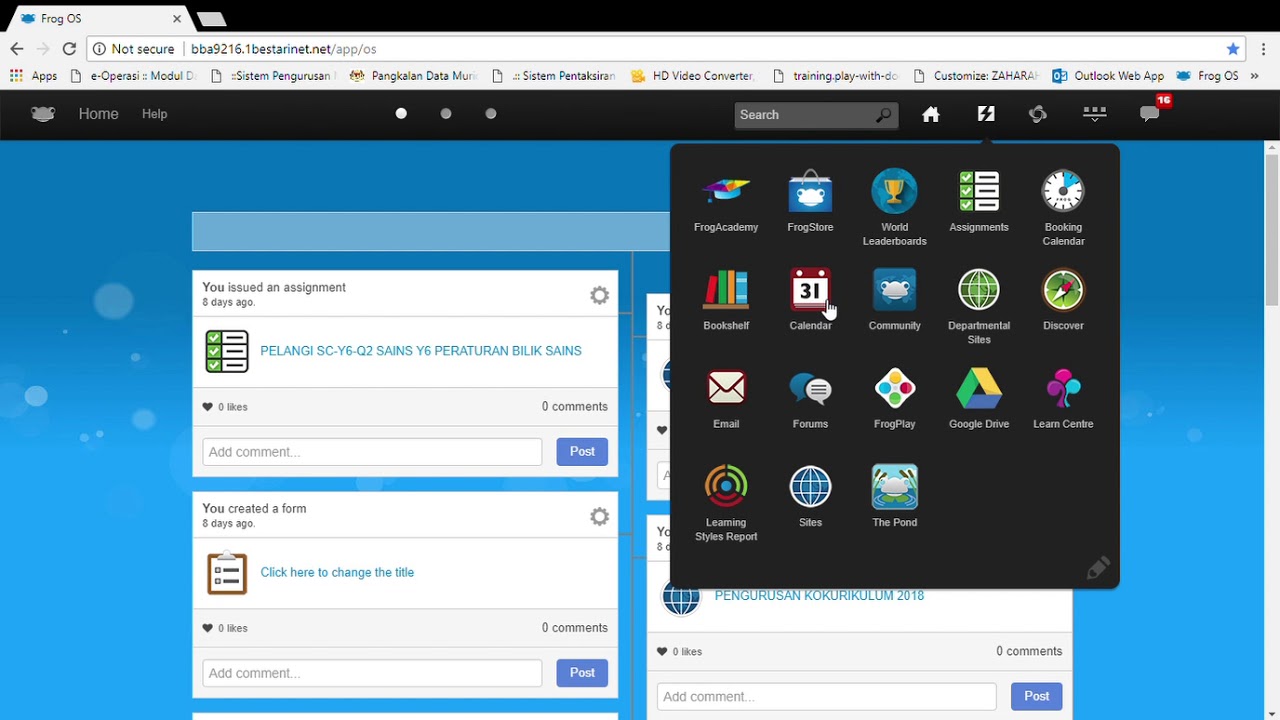Toggle the Quick Launch lightning icon
1280x720 pixels.
pos(986,114)
